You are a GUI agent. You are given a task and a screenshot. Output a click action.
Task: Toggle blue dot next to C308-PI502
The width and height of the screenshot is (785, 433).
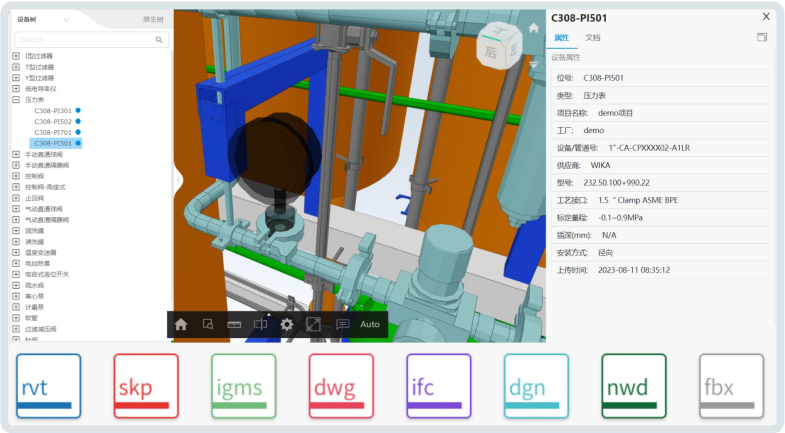pyautogui.click(x=78, y=121)
